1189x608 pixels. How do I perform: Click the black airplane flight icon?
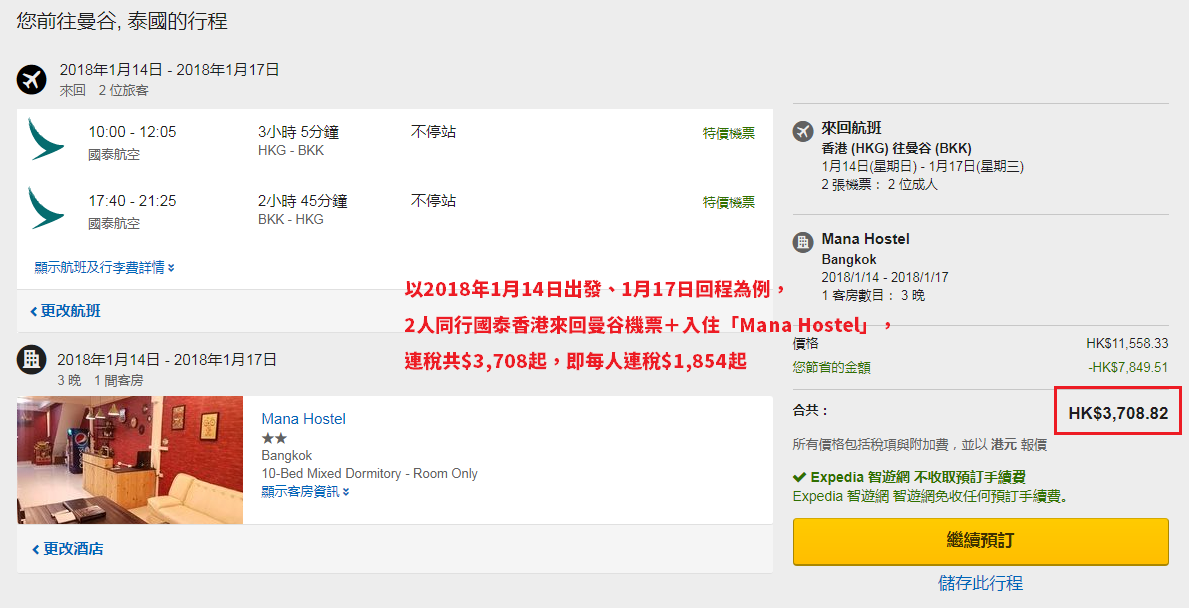pos(32,79)
